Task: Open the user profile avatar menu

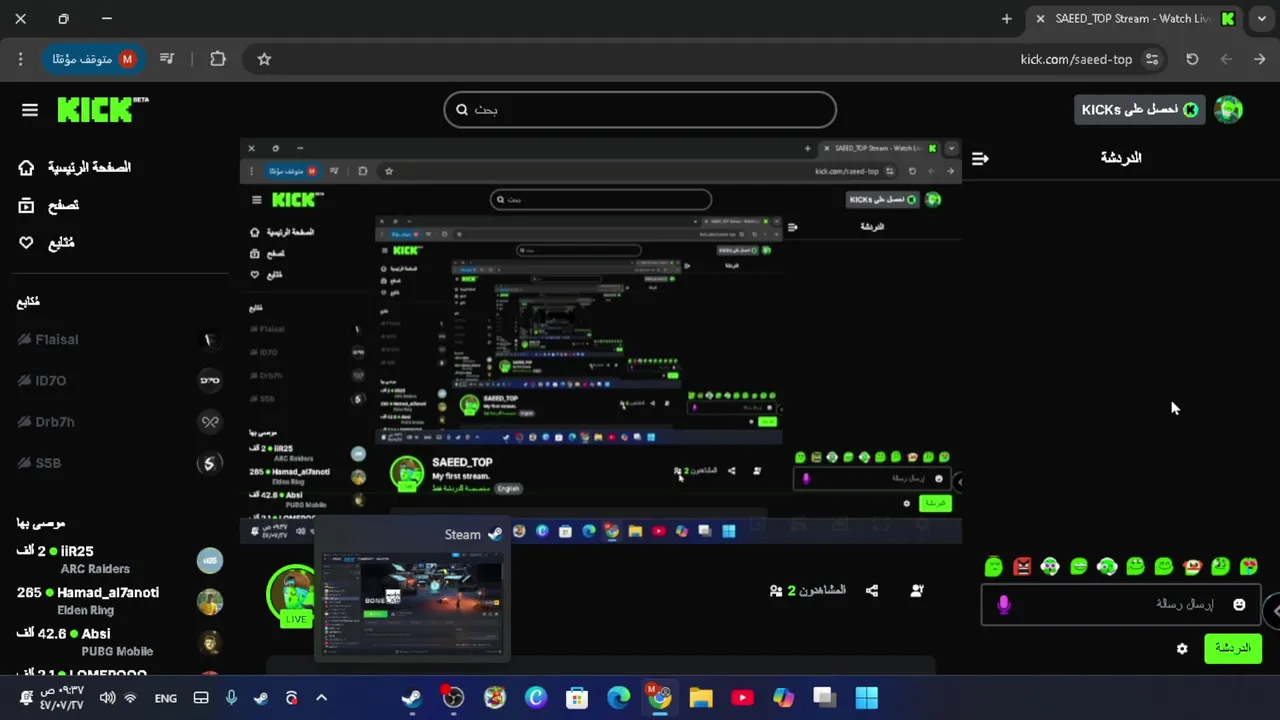Action: coord(1228,109)
